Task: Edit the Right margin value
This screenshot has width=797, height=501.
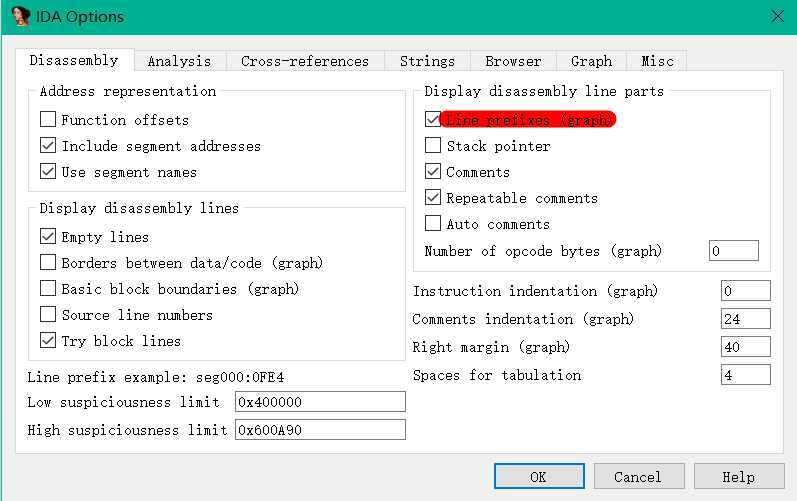Action: point(746,347)
